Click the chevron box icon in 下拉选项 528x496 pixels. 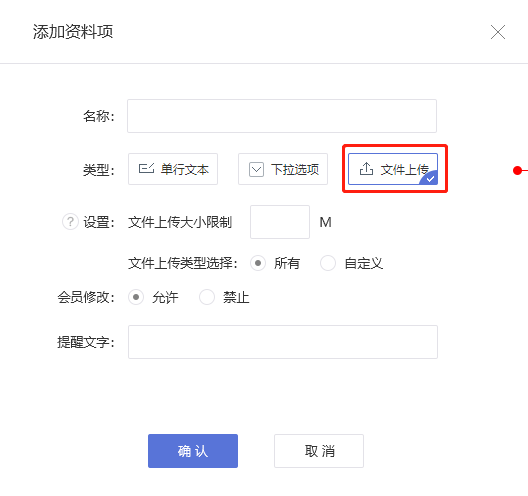coord(256,169)
